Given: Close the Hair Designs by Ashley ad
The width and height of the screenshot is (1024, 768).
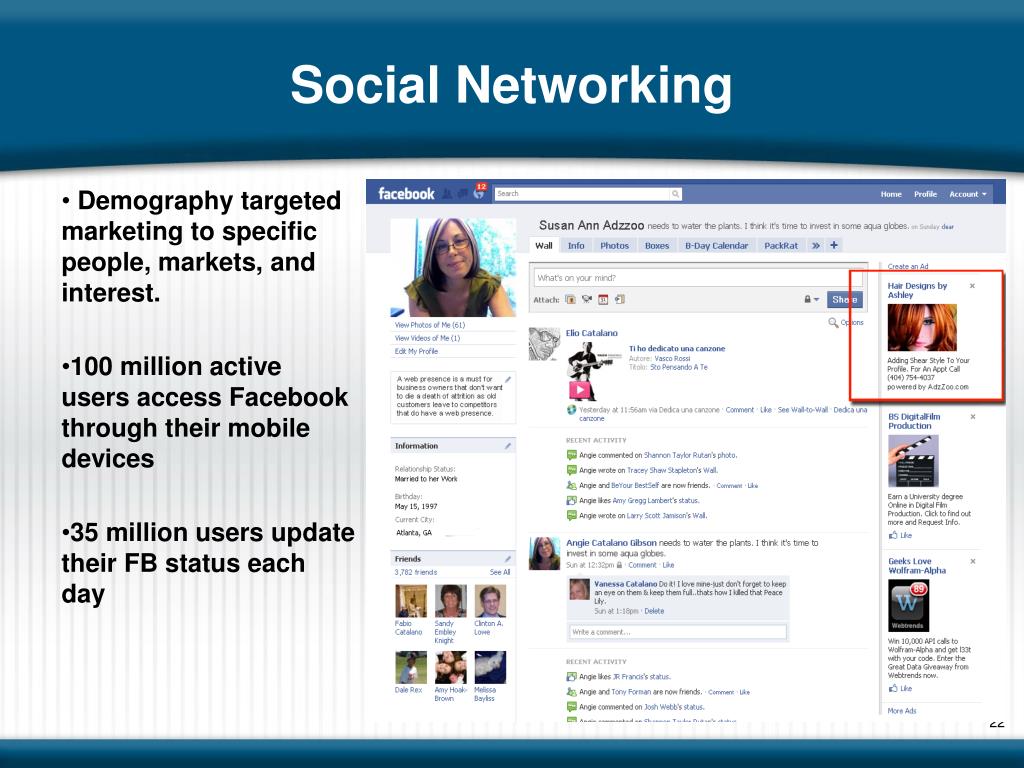Looking at the screenshot, I should [x=972, y=286].
